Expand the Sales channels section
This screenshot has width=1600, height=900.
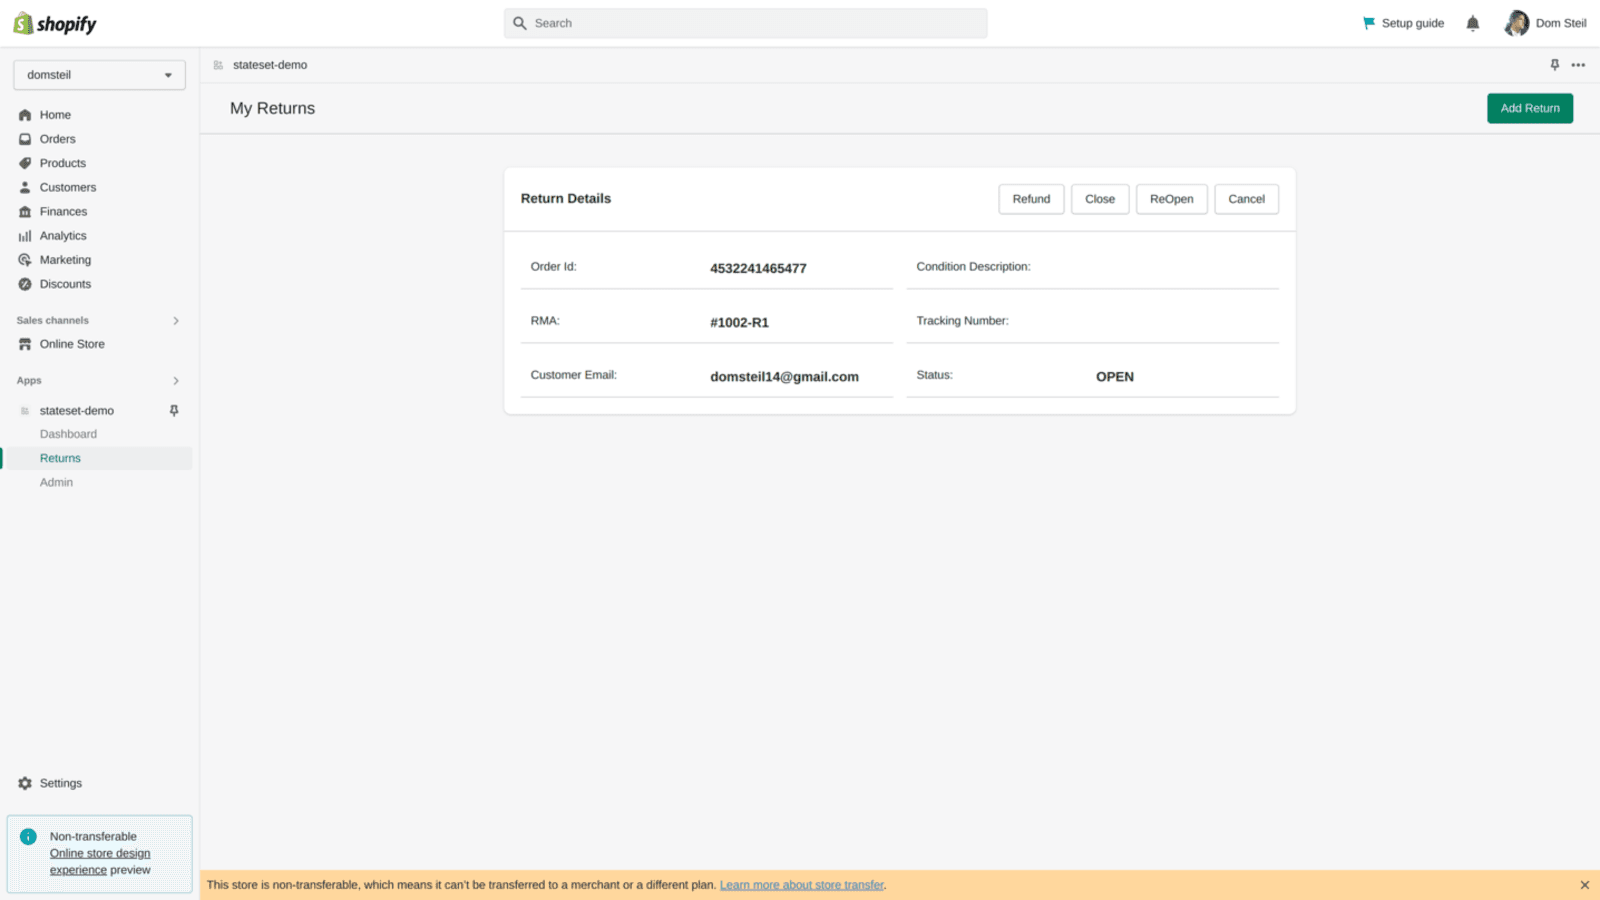[x=176, y=321]
